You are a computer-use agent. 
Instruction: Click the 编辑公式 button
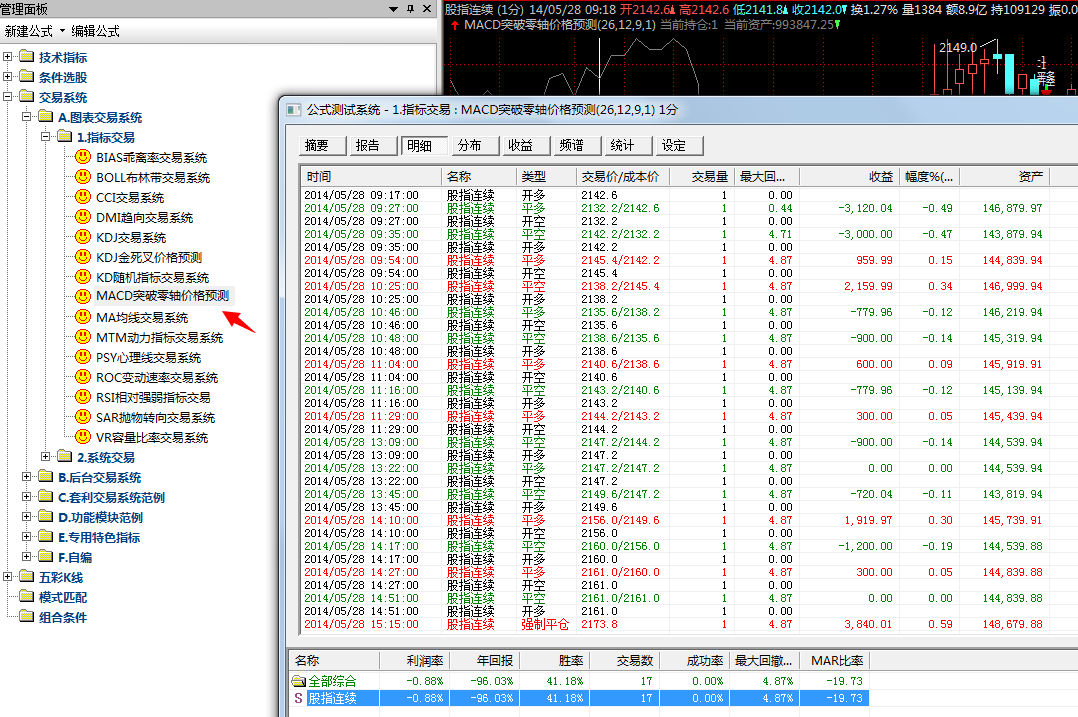[x=95, y=31]
